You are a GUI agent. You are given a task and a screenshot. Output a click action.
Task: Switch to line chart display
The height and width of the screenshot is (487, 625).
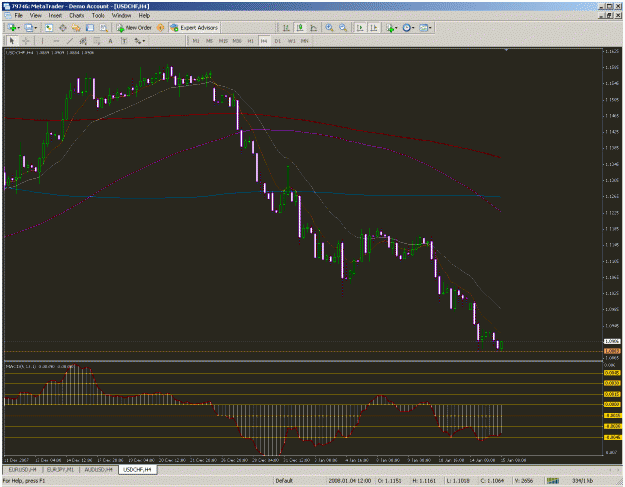313,27
